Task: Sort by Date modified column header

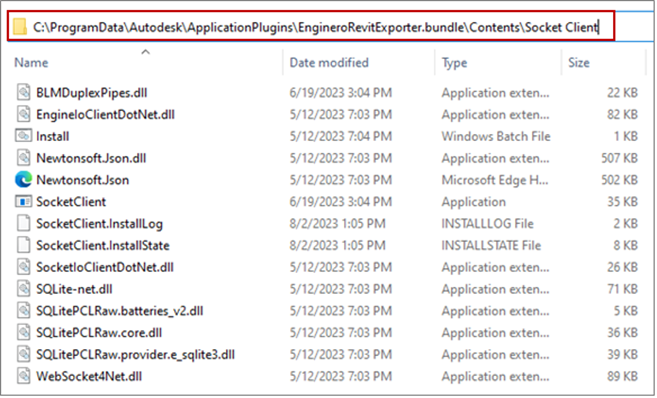Action: tap(329, 63)
